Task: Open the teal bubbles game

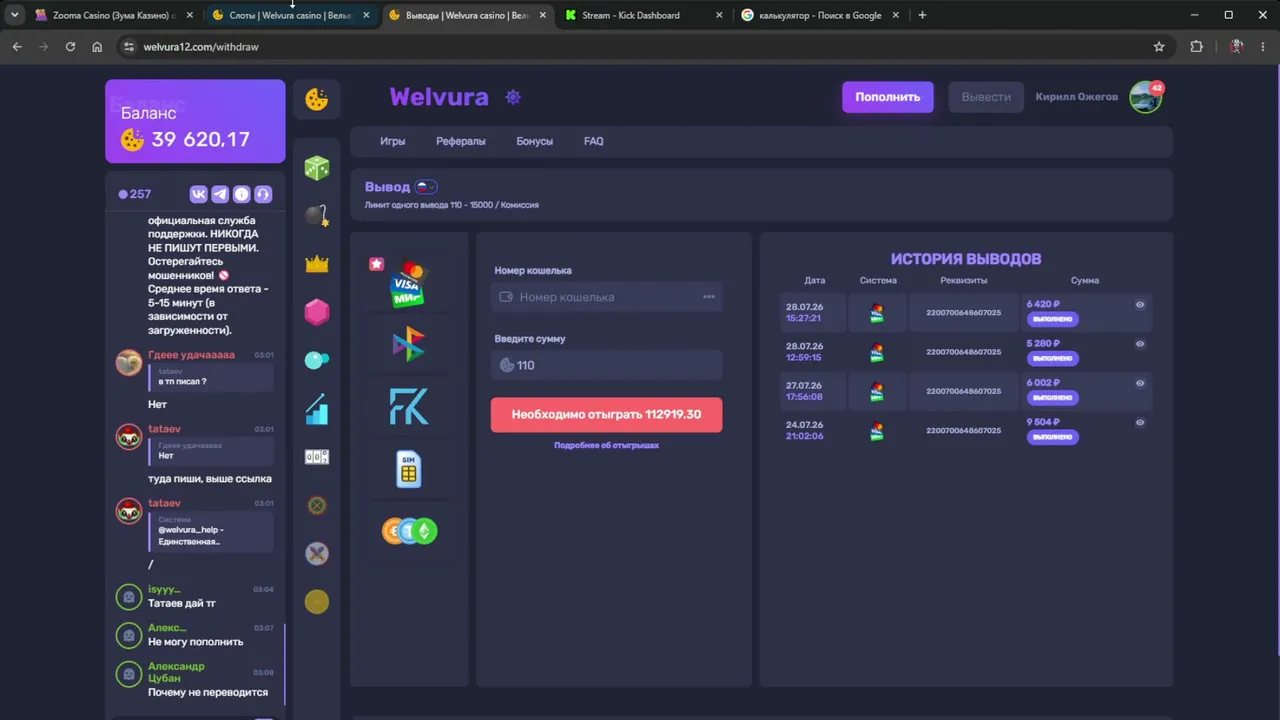Action: pyautogui.click(x=317, y=360)
